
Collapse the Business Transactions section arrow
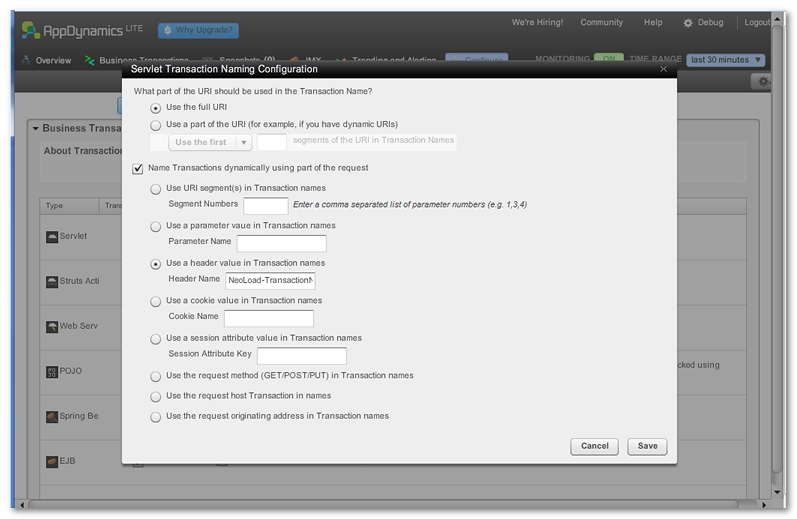point(35,128)
